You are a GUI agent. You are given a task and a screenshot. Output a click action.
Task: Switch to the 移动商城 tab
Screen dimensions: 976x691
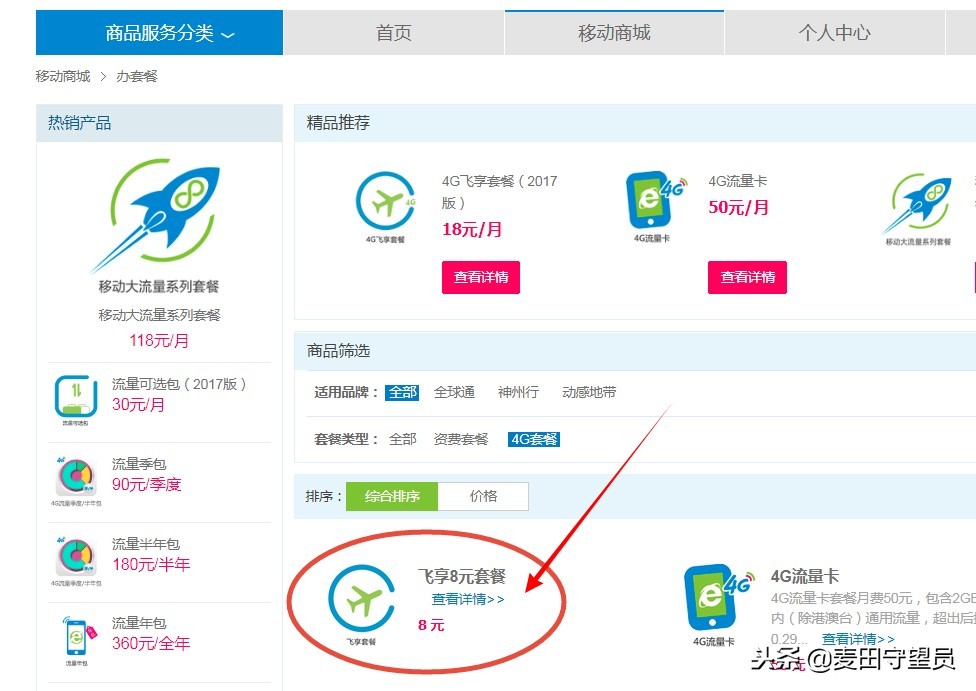pyautogui.click(x=614, y=32)
